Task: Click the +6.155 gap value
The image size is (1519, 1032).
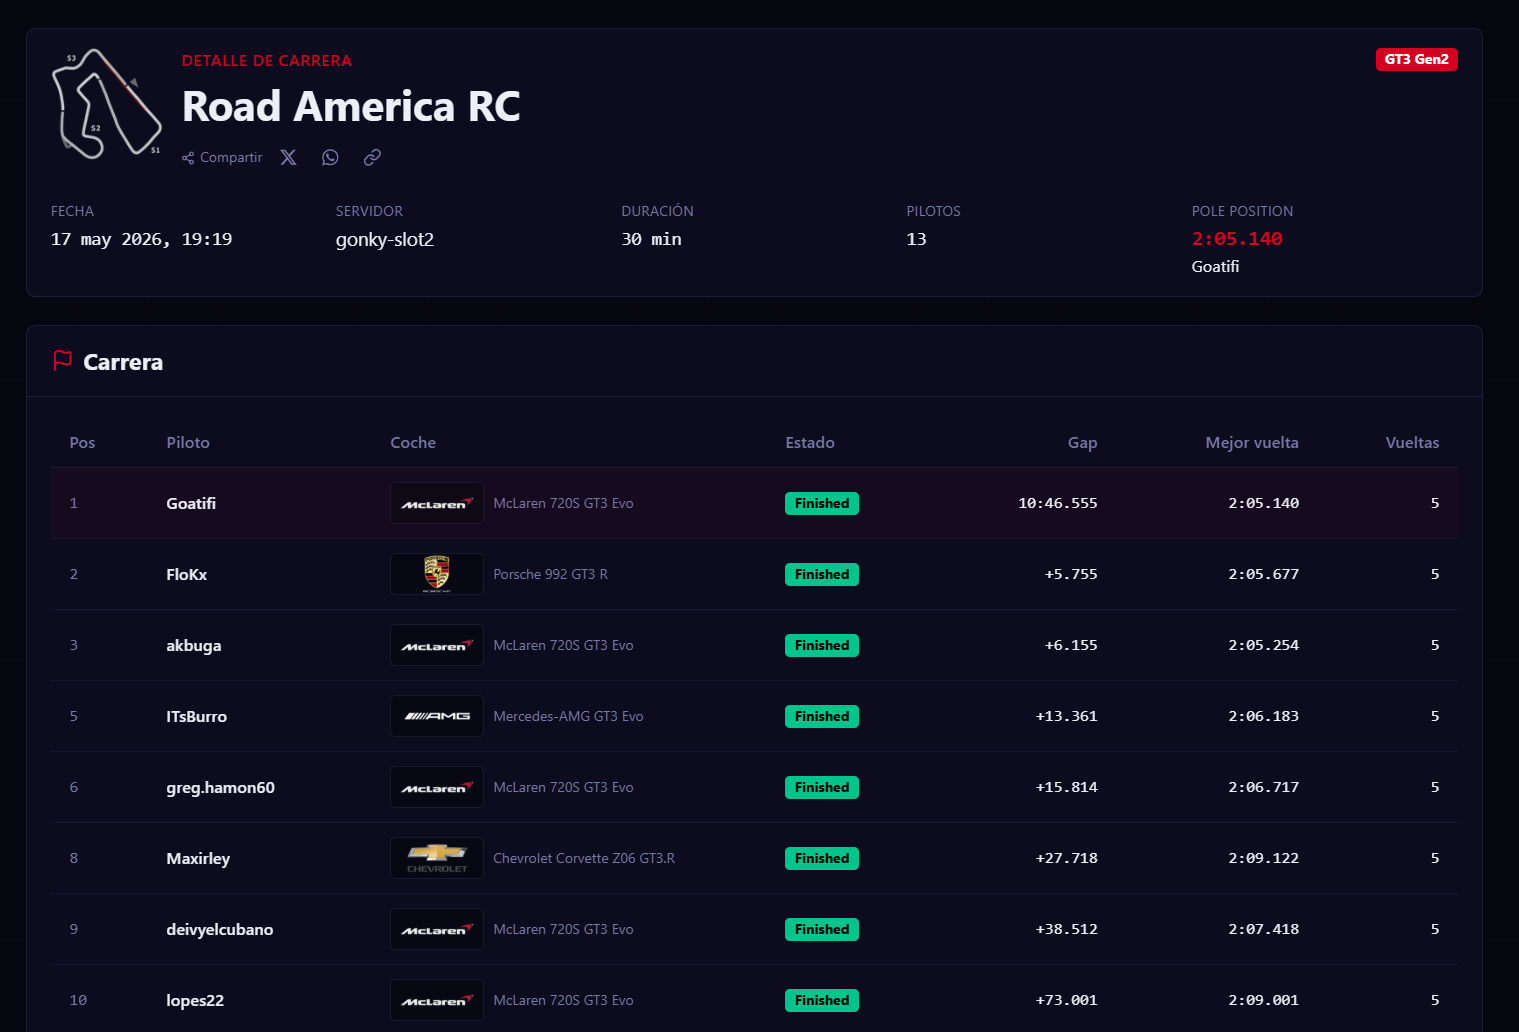Action: [x=1071, y=645]
